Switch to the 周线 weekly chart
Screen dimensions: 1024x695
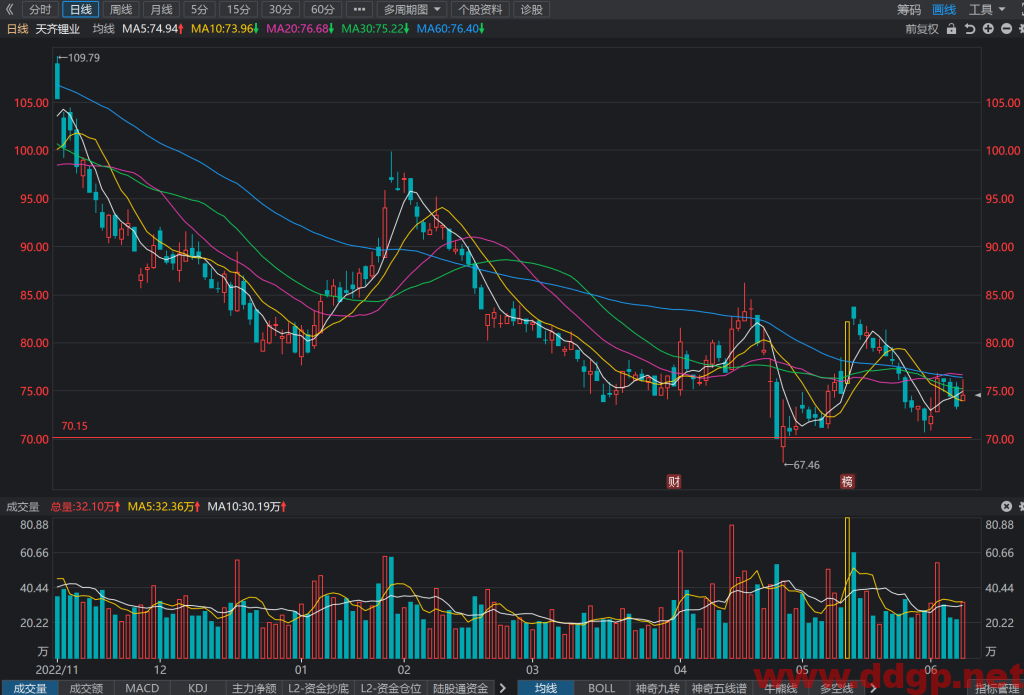(121, 9)
